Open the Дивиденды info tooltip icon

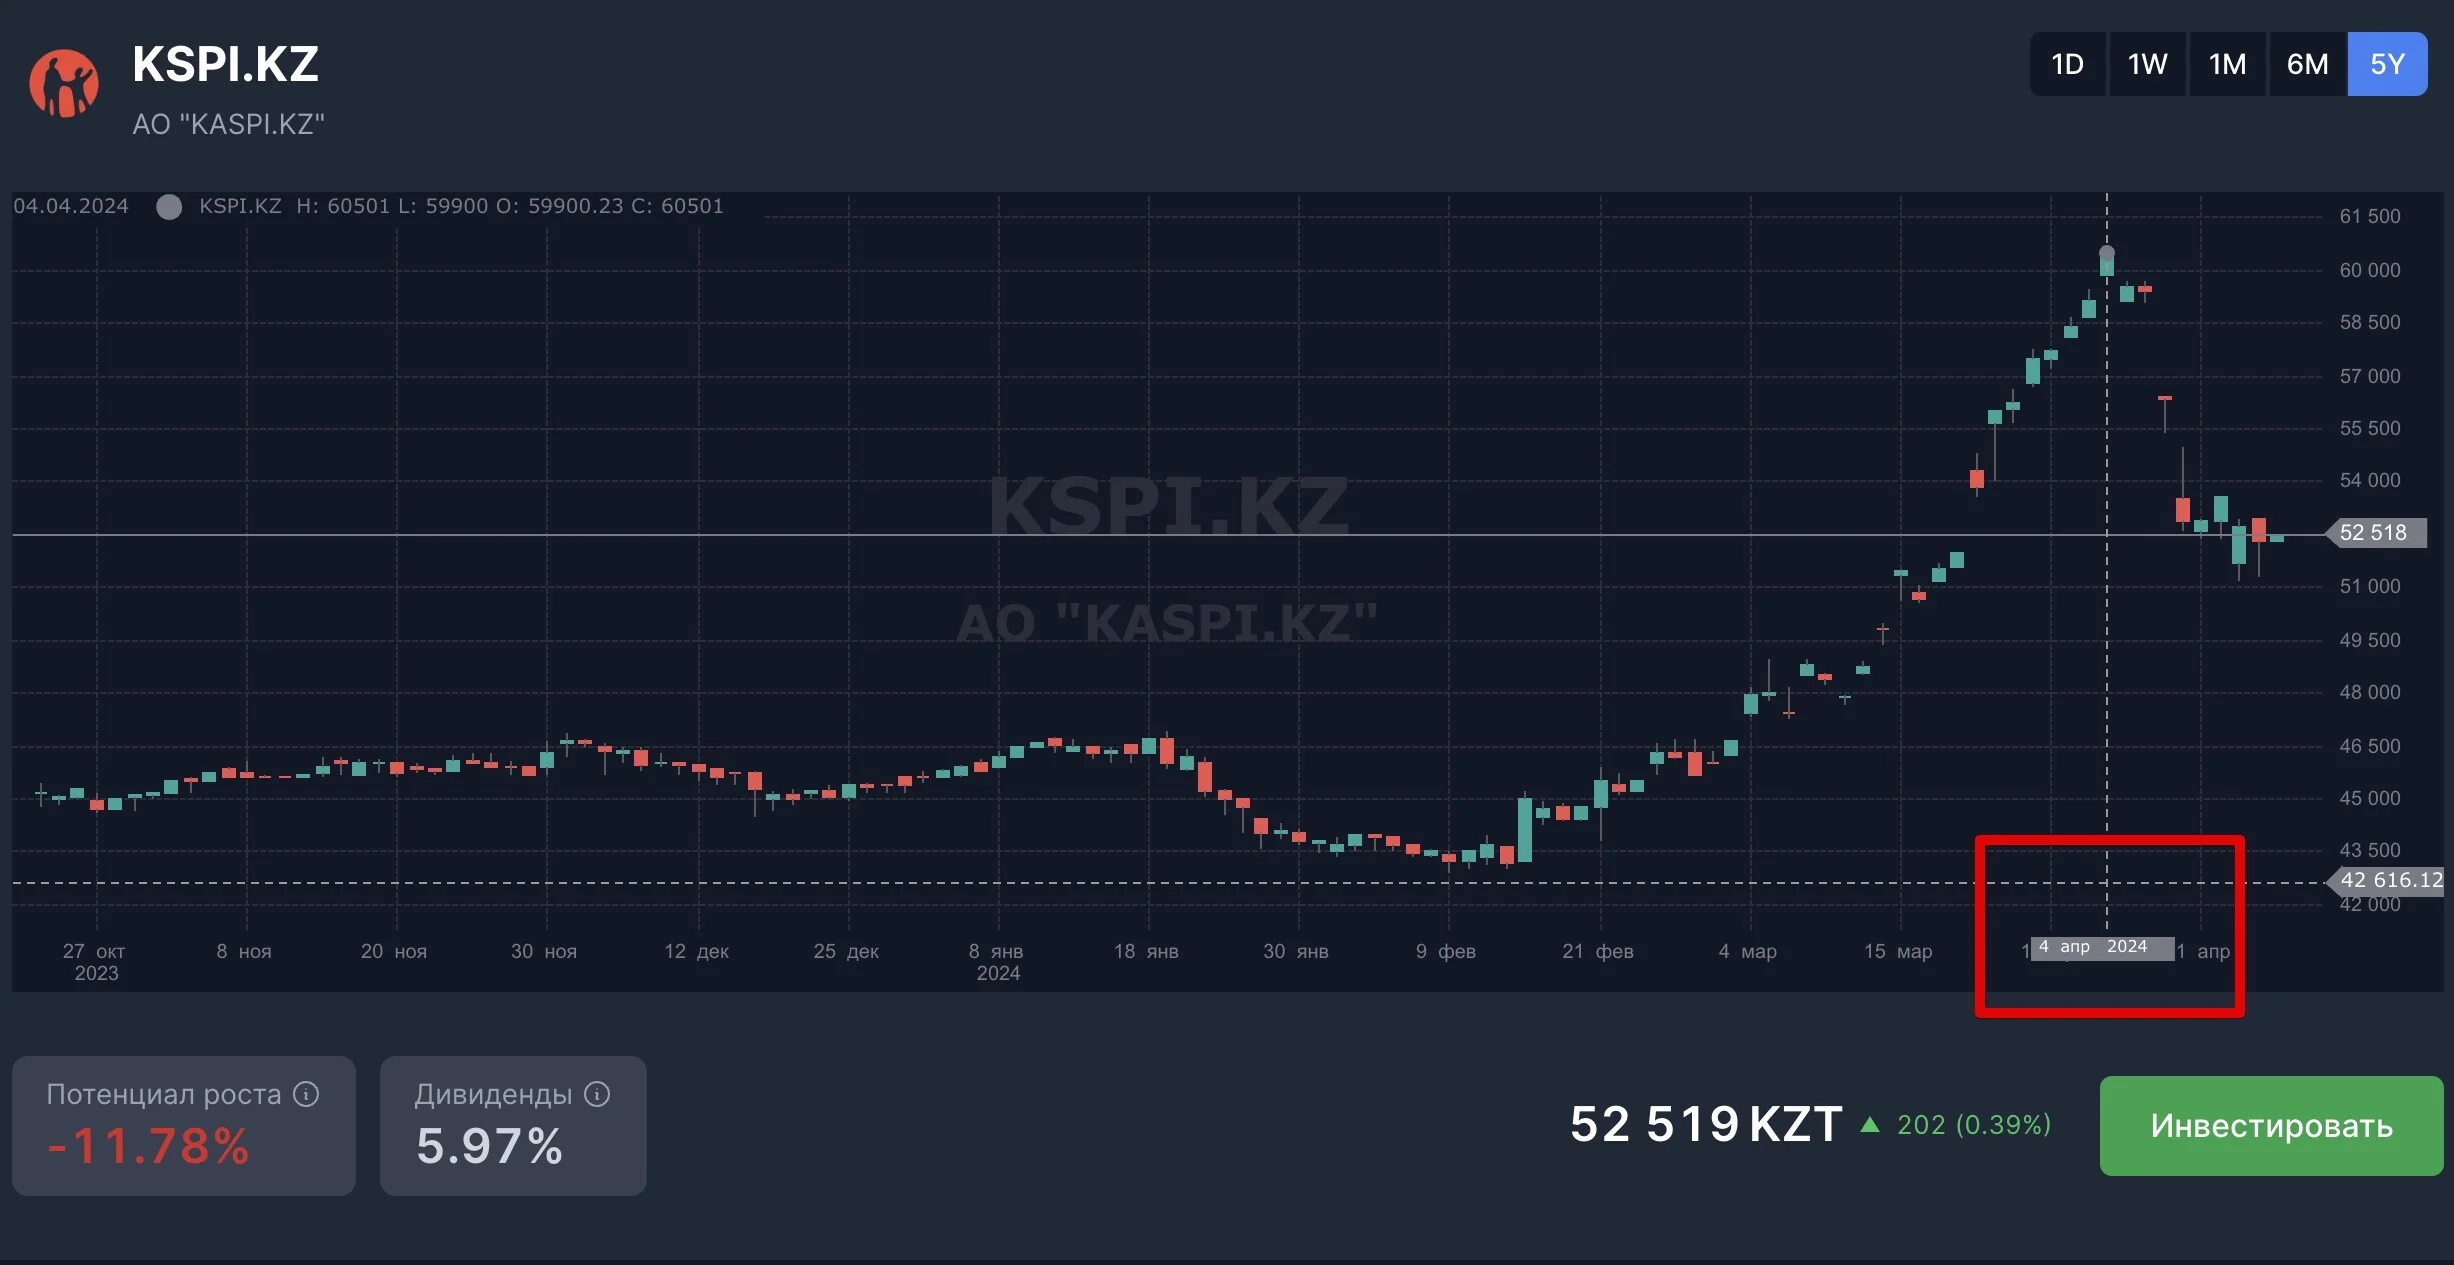[597, 1094]
